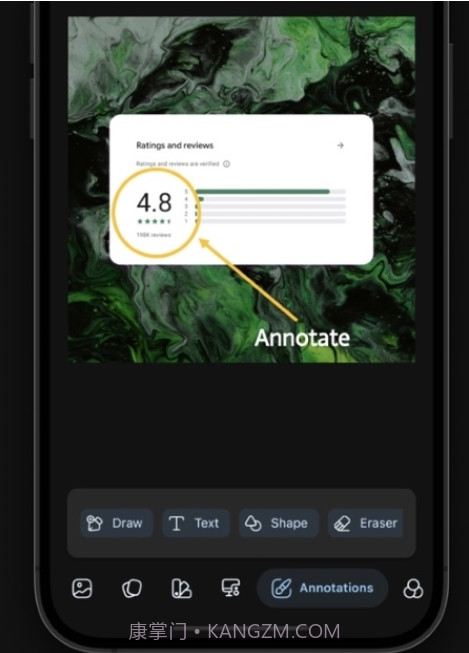Click the info icon after verified text
The image size is (469, 653).
pyautogui.click(x=227, y=164)
